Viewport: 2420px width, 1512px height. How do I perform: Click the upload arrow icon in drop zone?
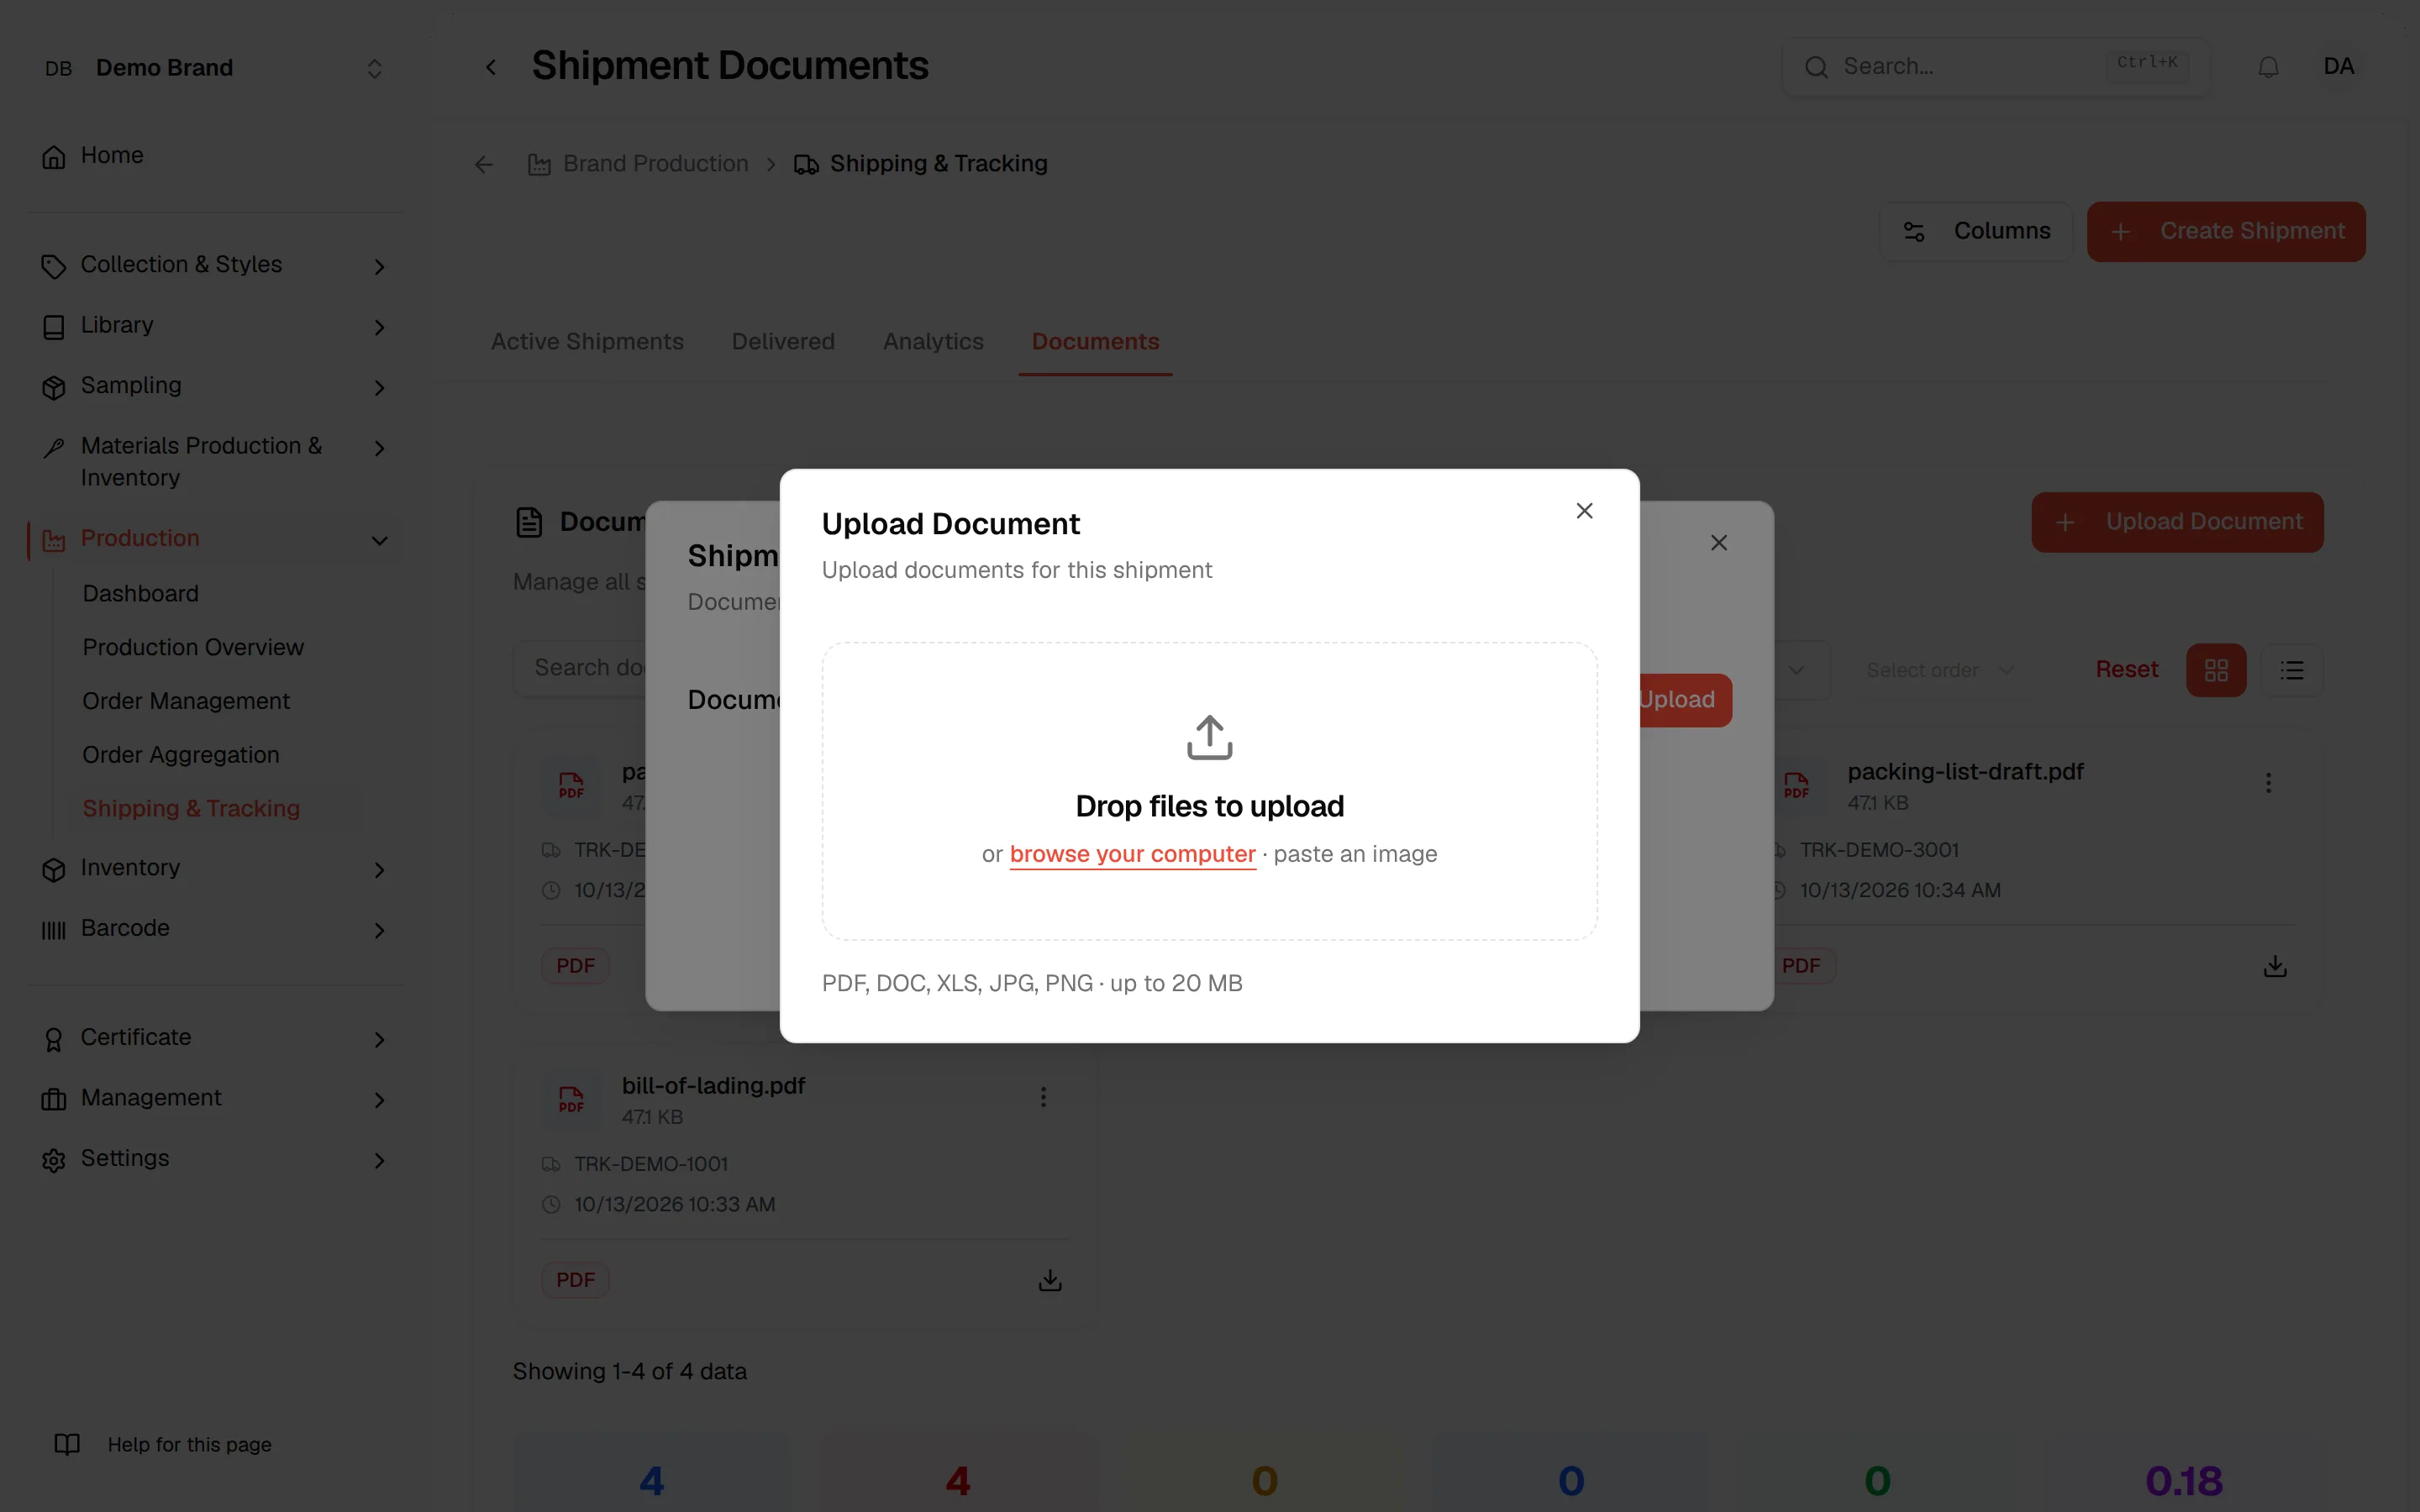pyautogui.click(x=1209, y=737)
